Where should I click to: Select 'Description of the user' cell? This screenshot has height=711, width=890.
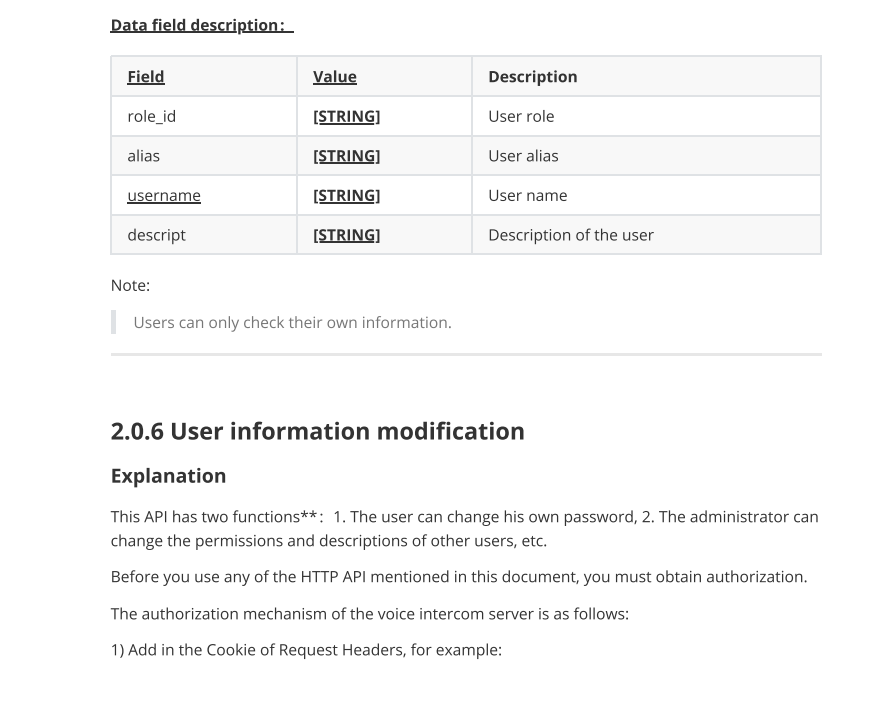[x=646, y=235]
